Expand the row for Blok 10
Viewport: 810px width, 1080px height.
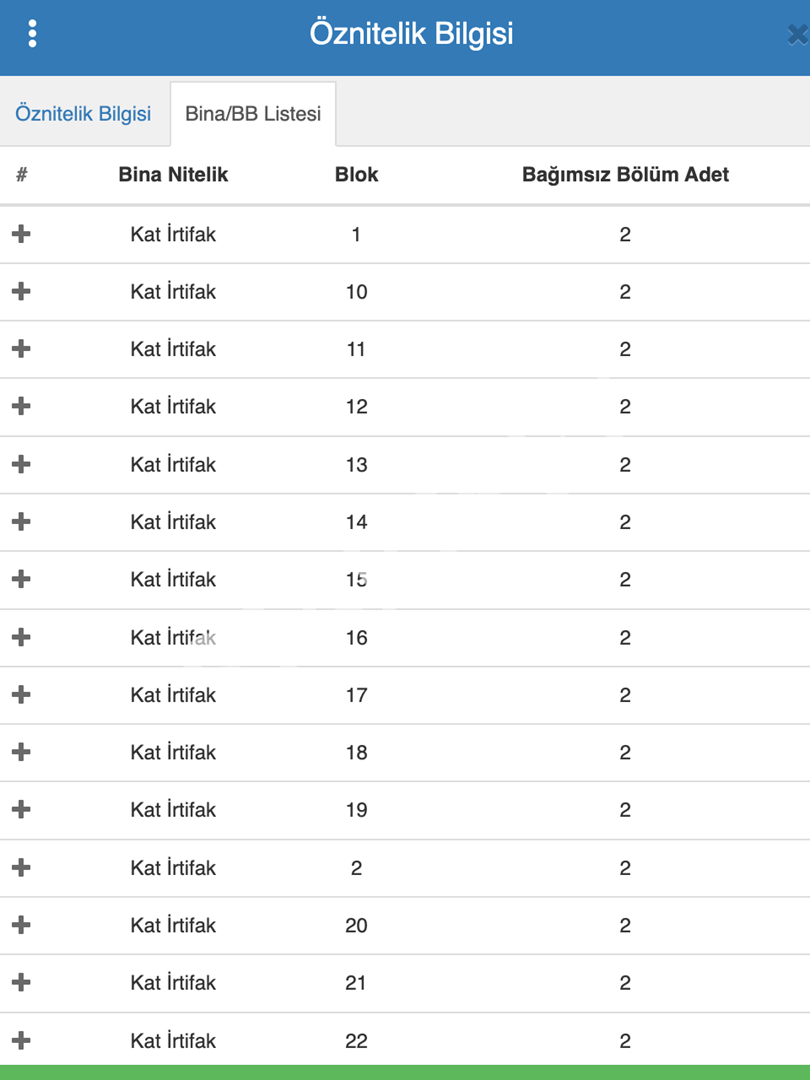pos(21,291)
